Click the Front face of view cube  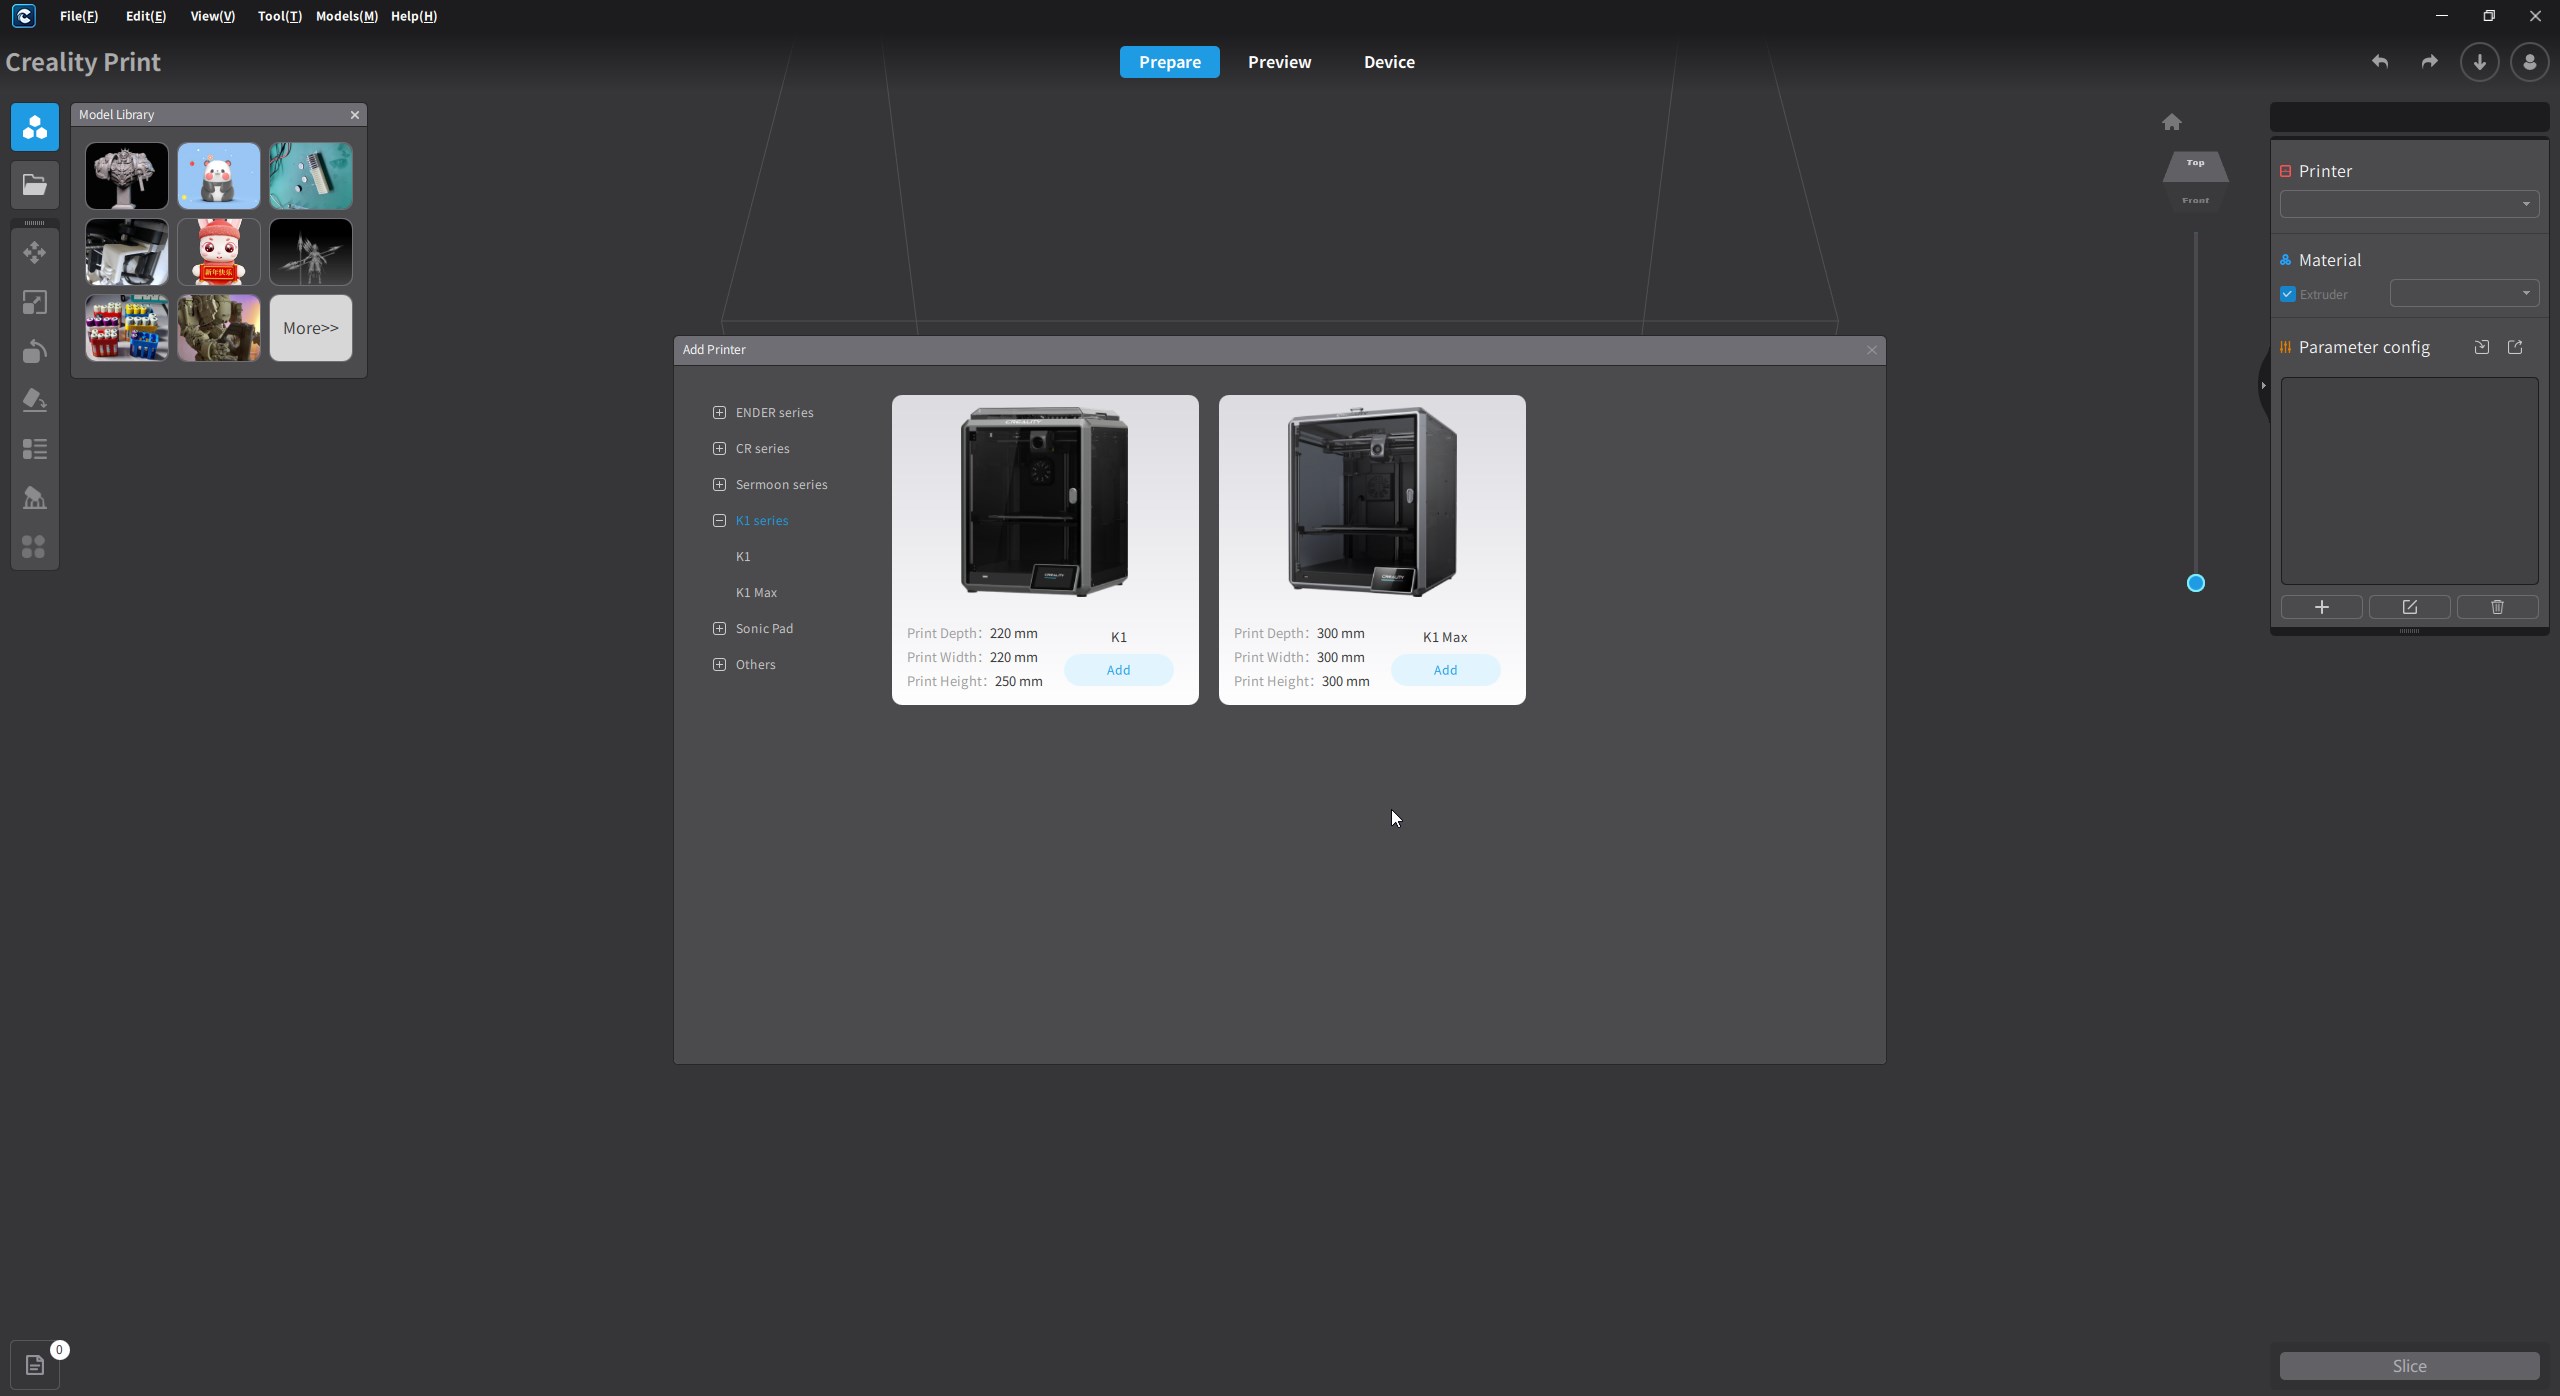2196,200
